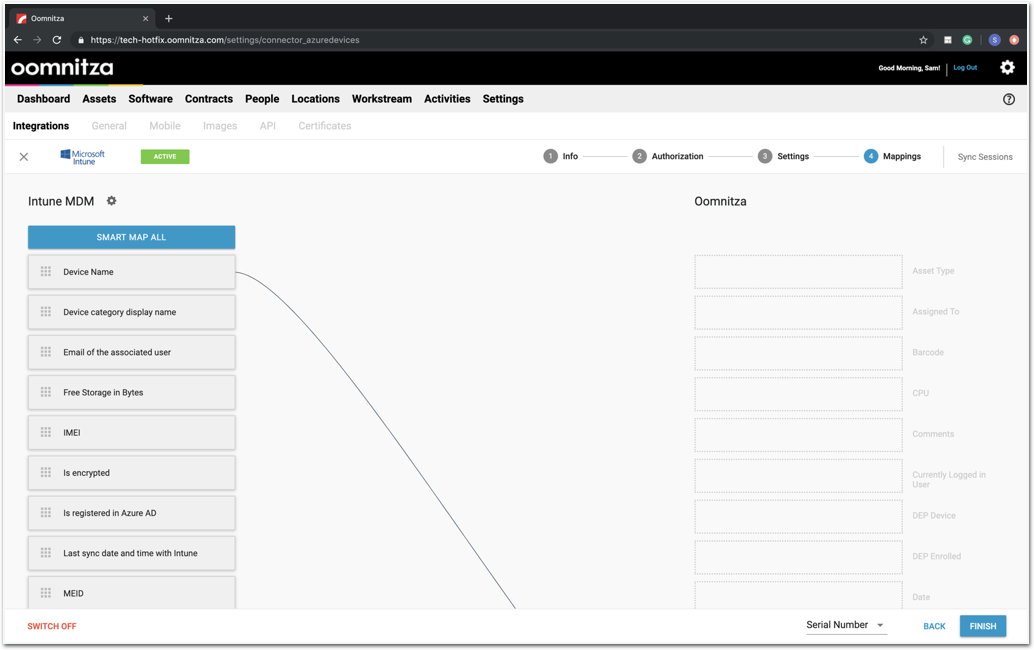1034x650 pixels.
Task: Click the Log Out link
Action: [x=965, y=68]
